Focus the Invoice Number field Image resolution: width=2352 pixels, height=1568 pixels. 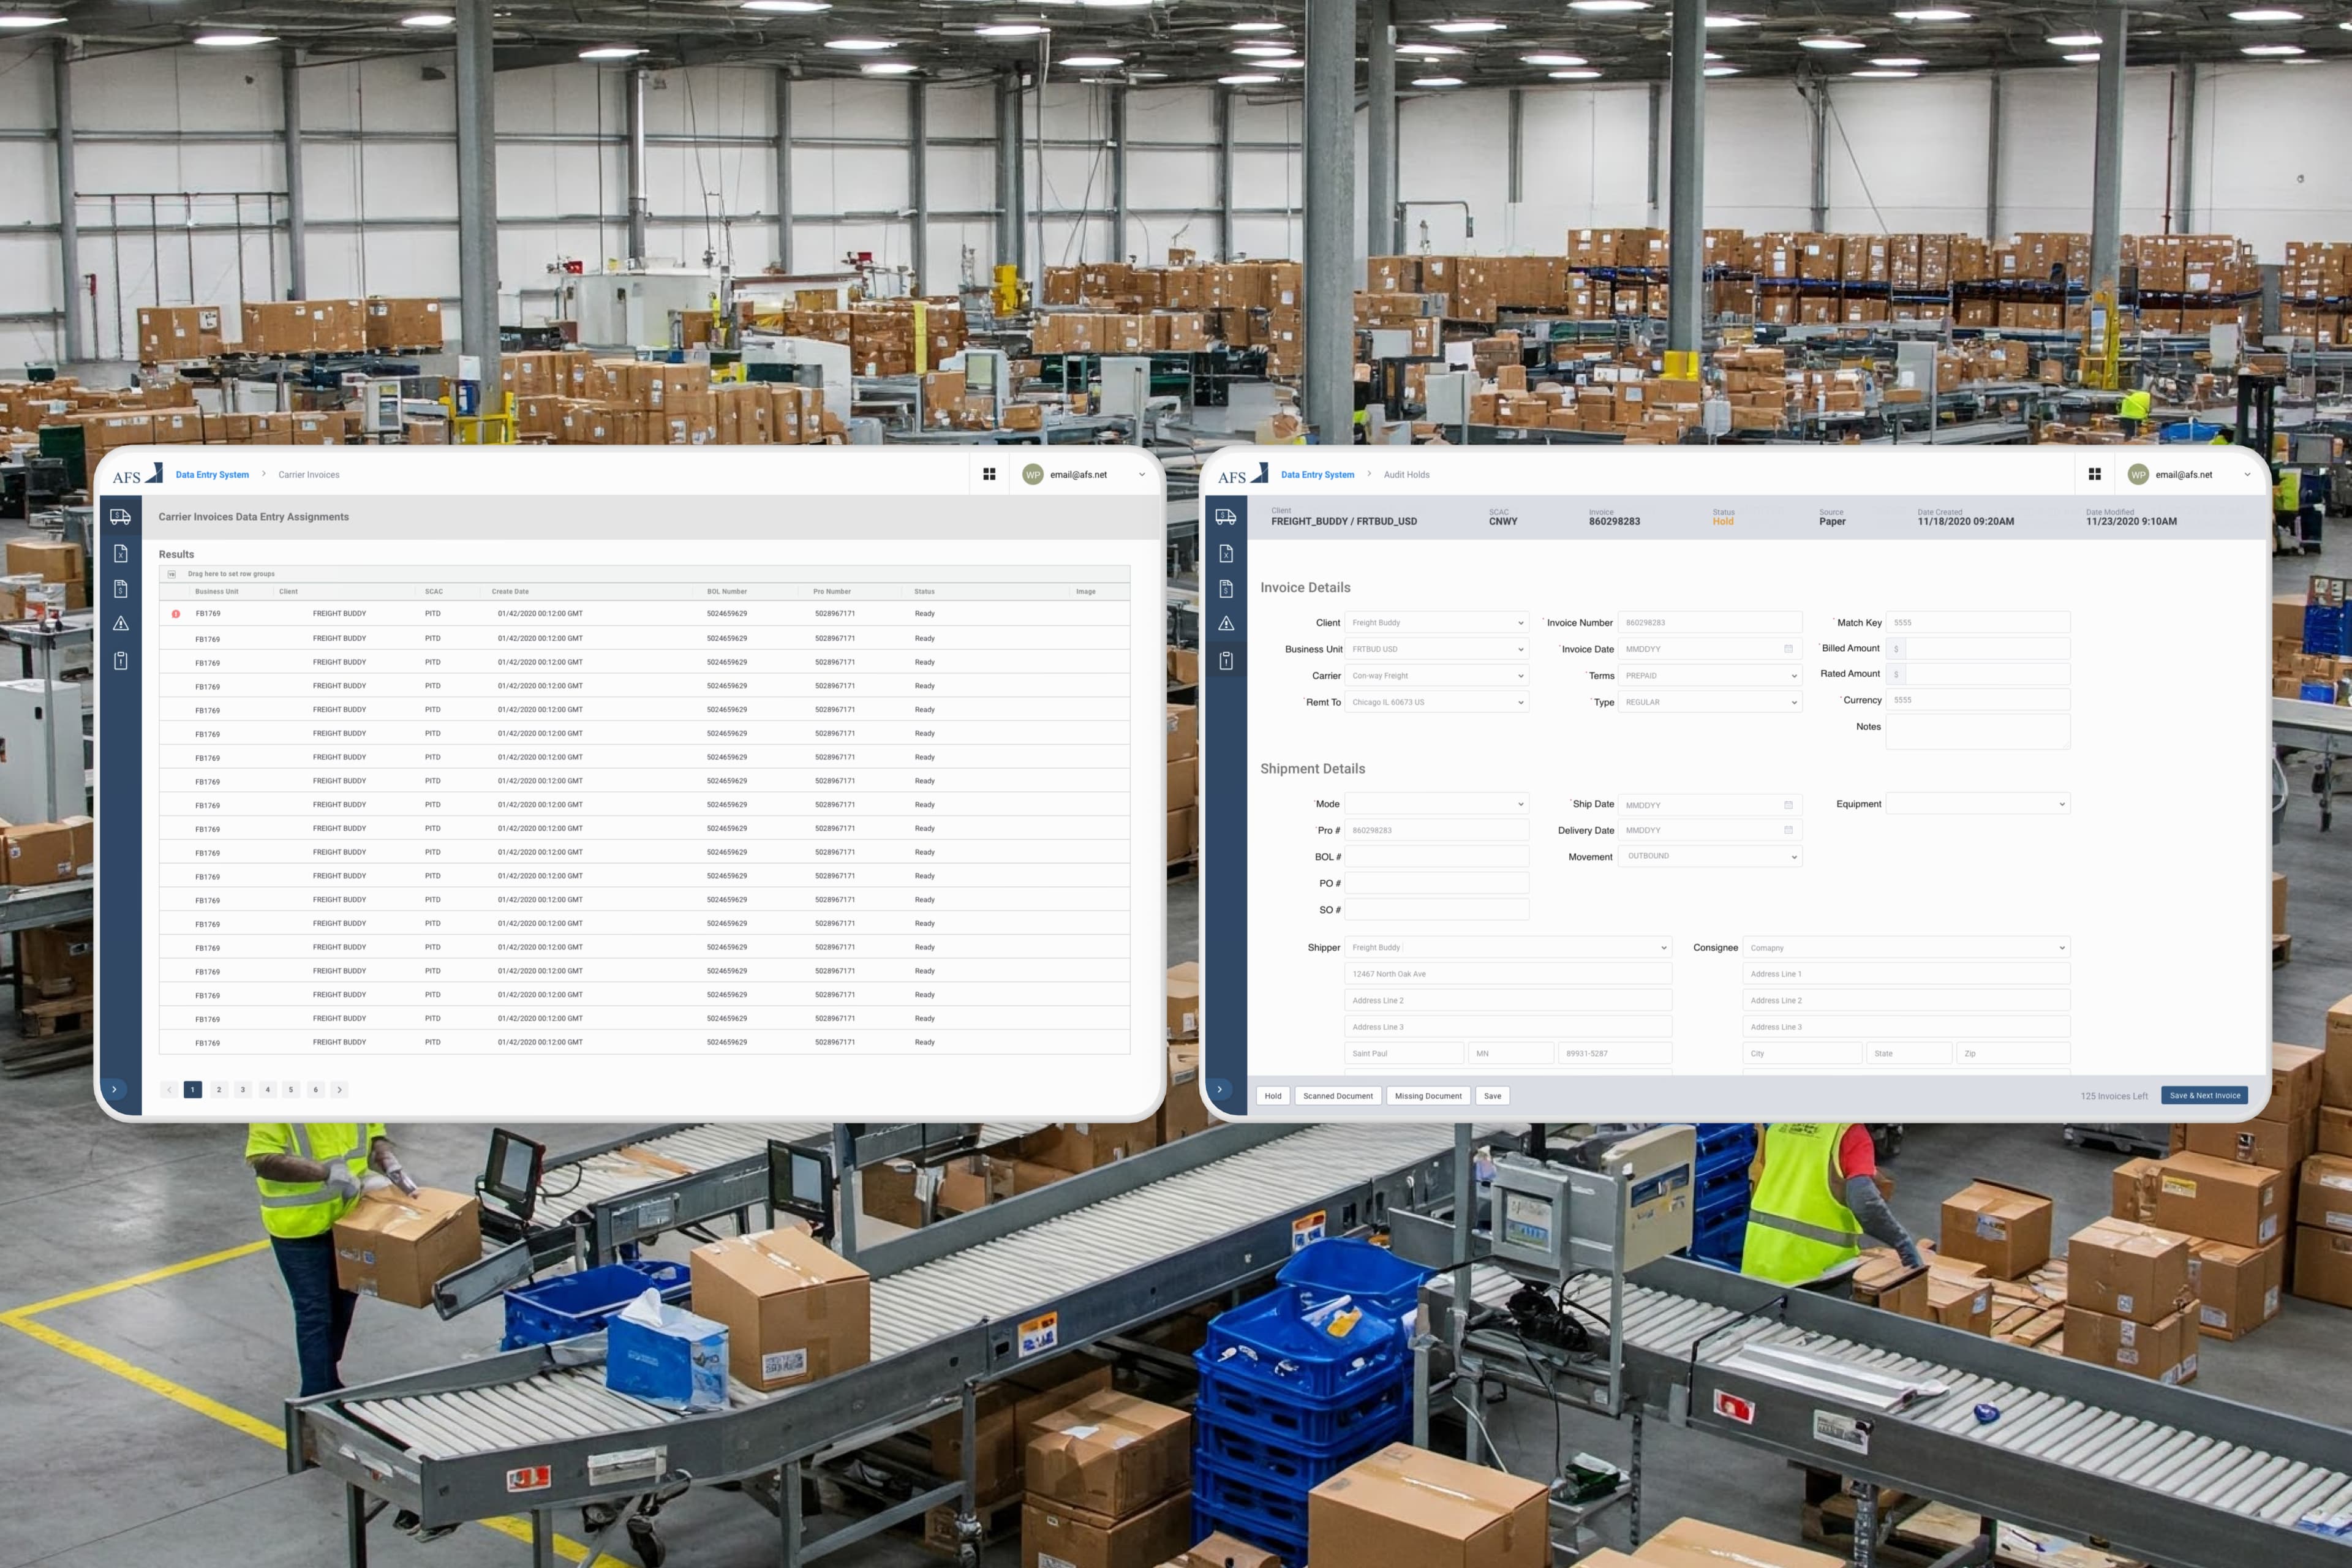click(x=1710, y=622)
